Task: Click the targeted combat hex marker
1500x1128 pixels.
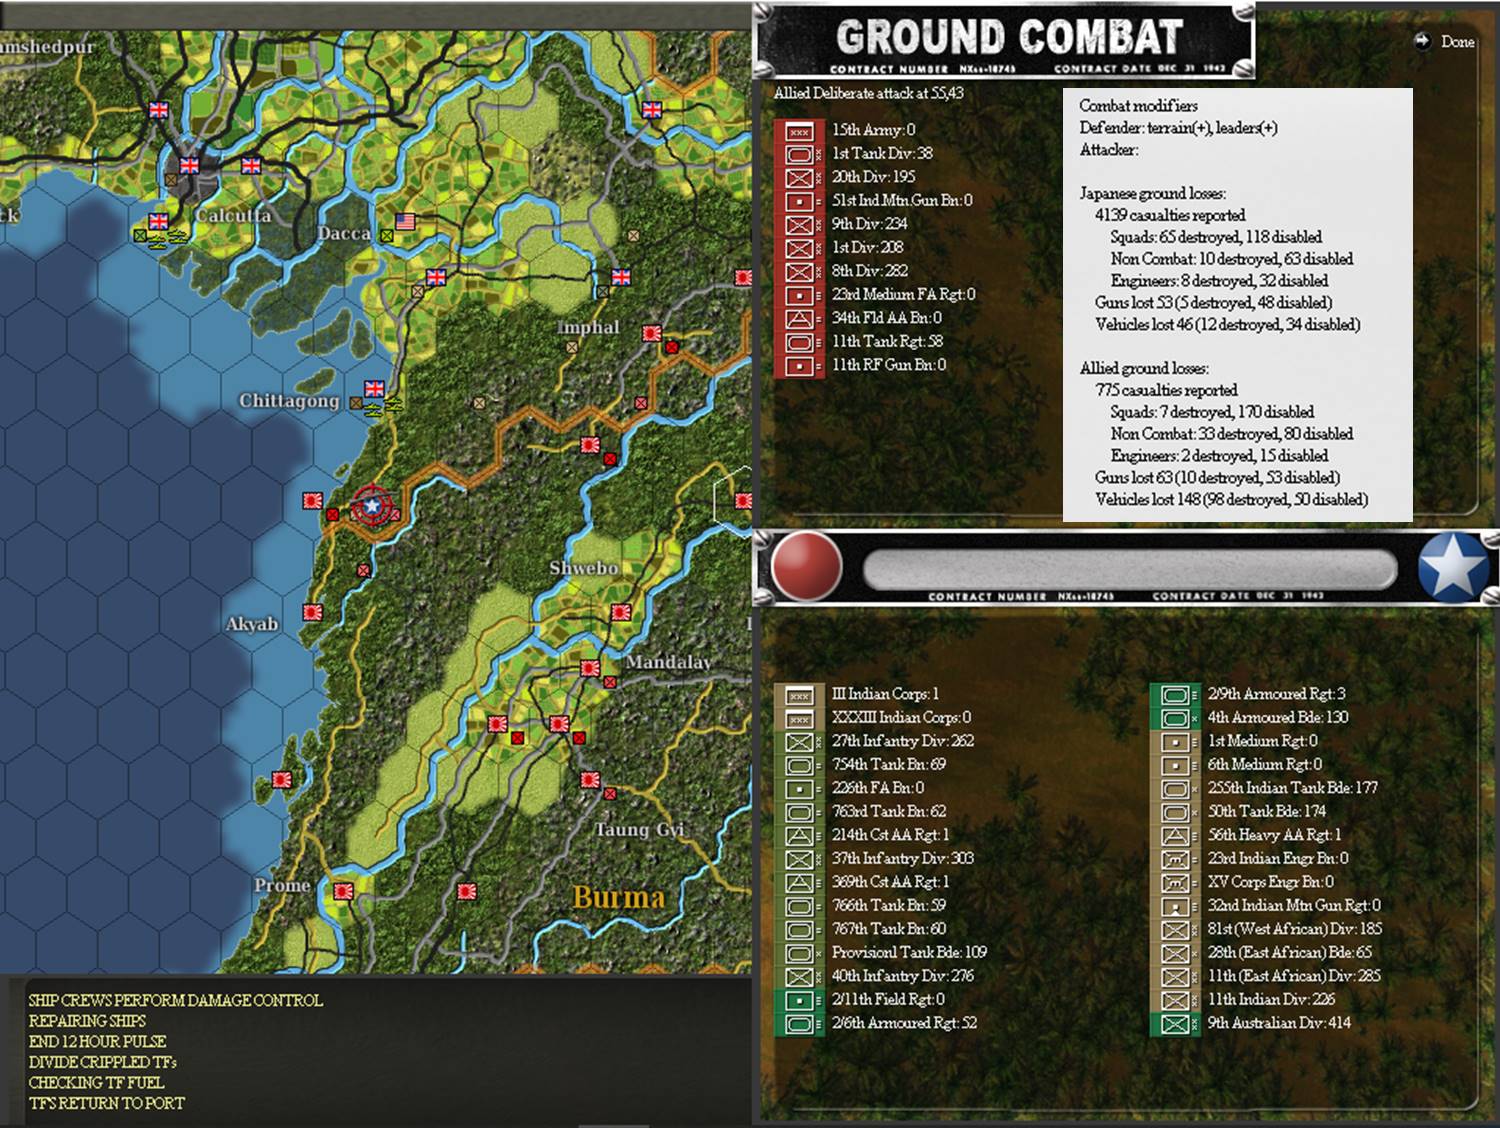Action: click(372, 507)
